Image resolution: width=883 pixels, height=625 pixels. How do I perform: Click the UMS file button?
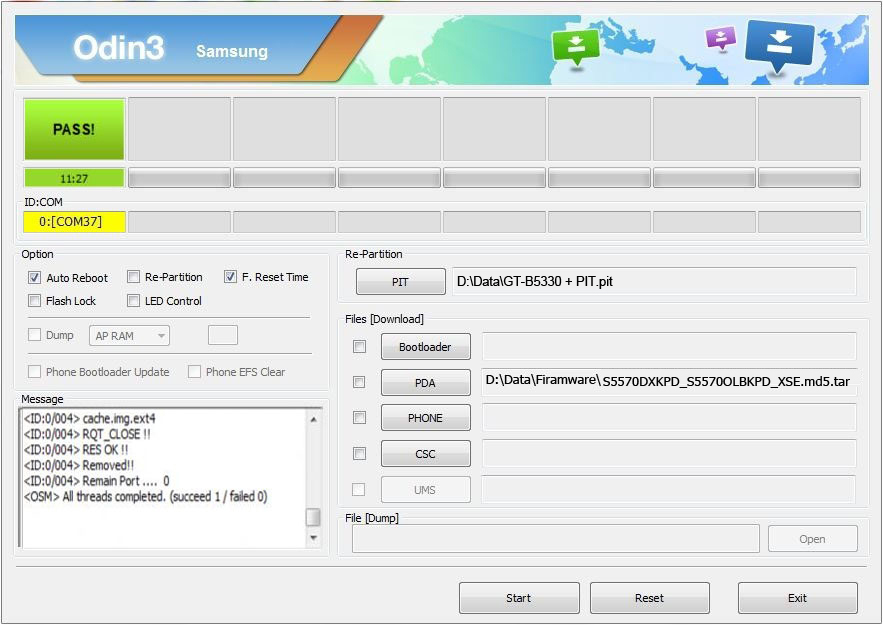[x=426, y=490]
